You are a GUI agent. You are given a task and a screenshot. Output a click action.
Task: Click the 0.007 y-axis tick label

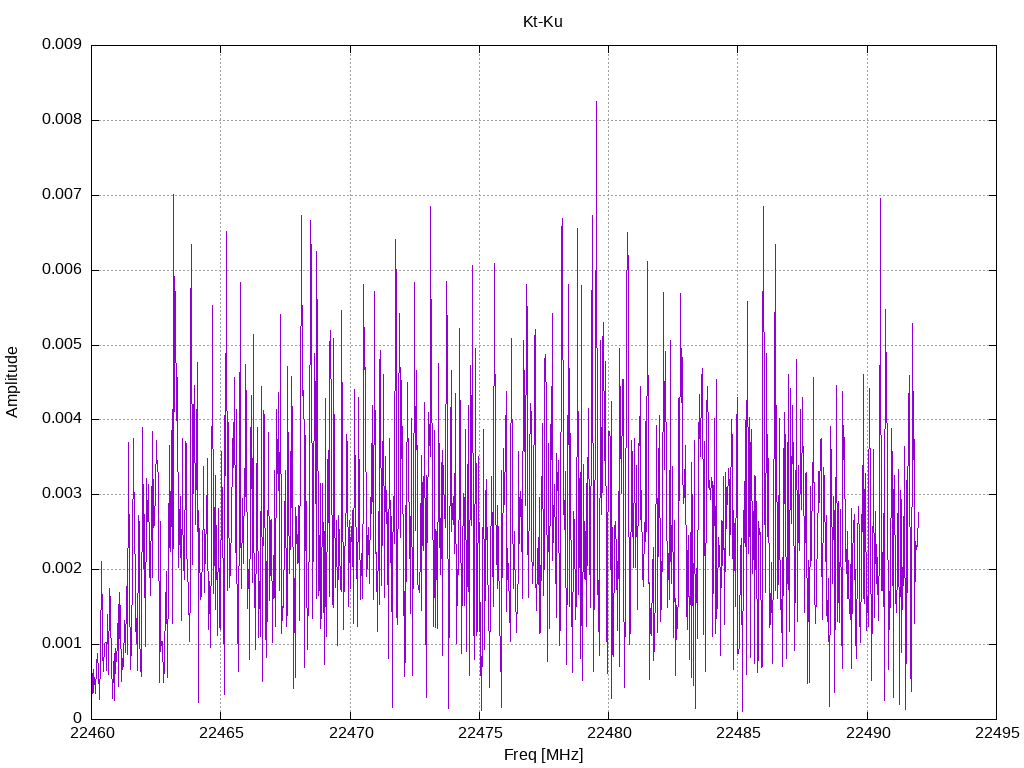point(62,195)
